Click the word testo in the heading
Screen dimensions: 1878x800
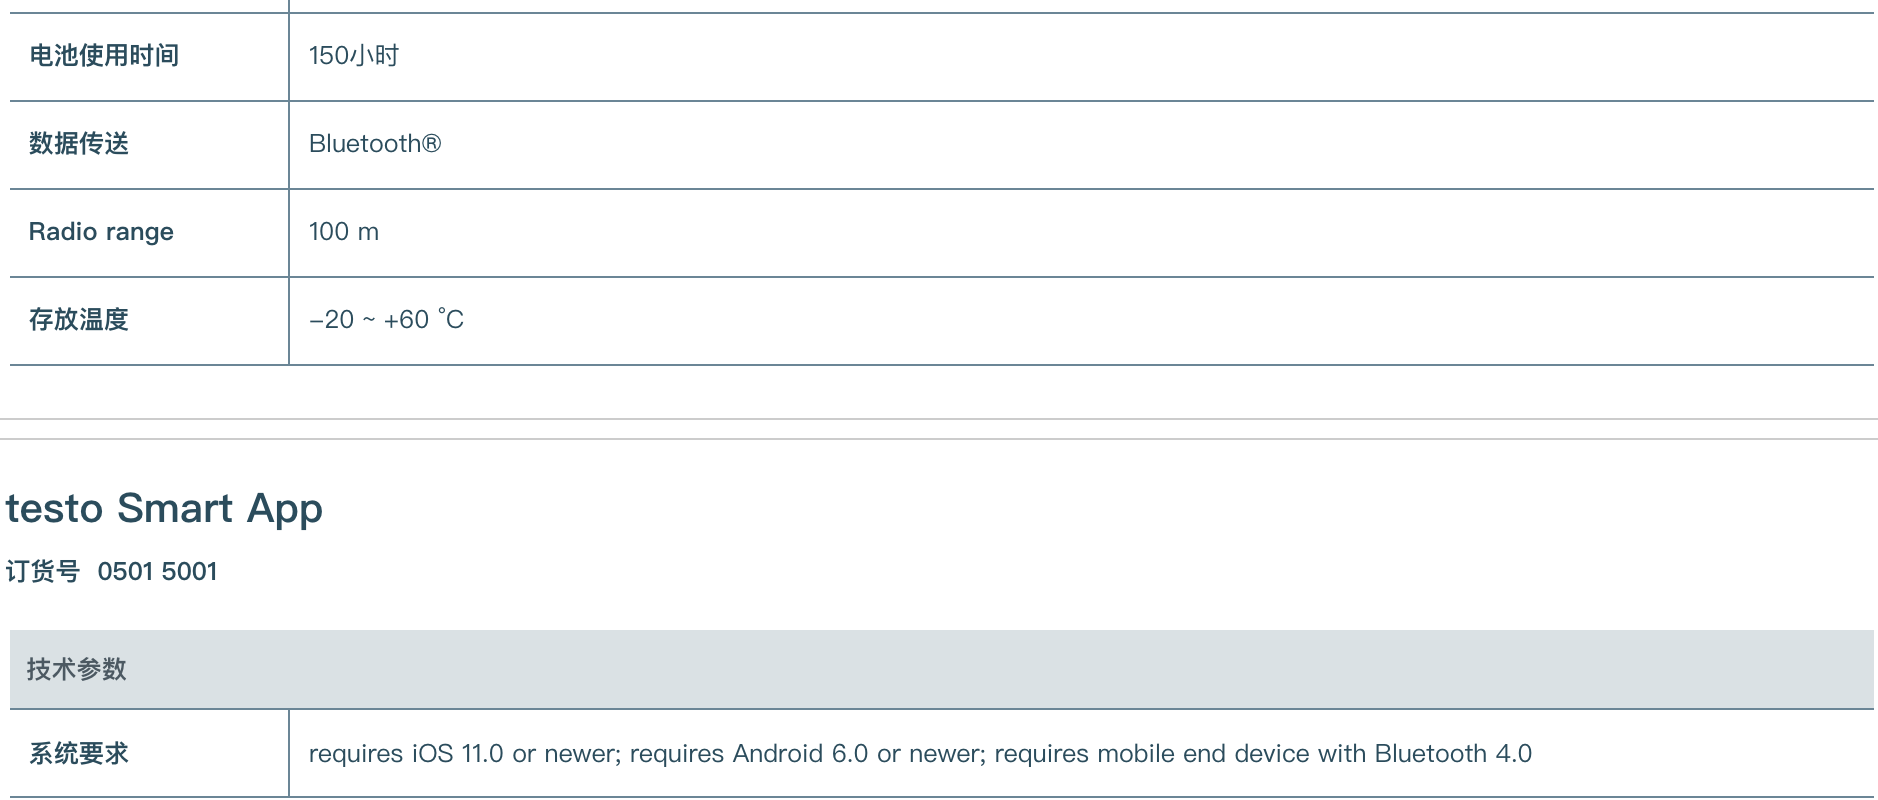pos(55,509)
